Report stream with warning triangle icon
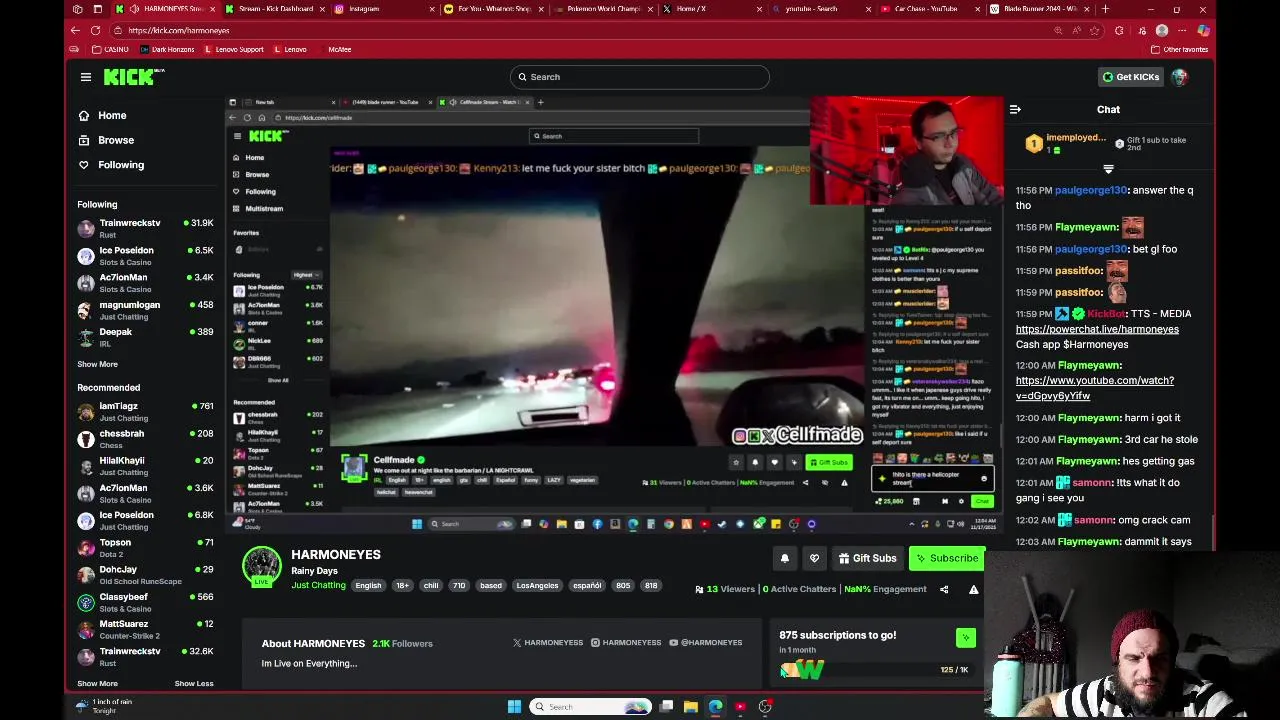The width and height of the screenshot is (1280, 720). [x=973, y=589]
